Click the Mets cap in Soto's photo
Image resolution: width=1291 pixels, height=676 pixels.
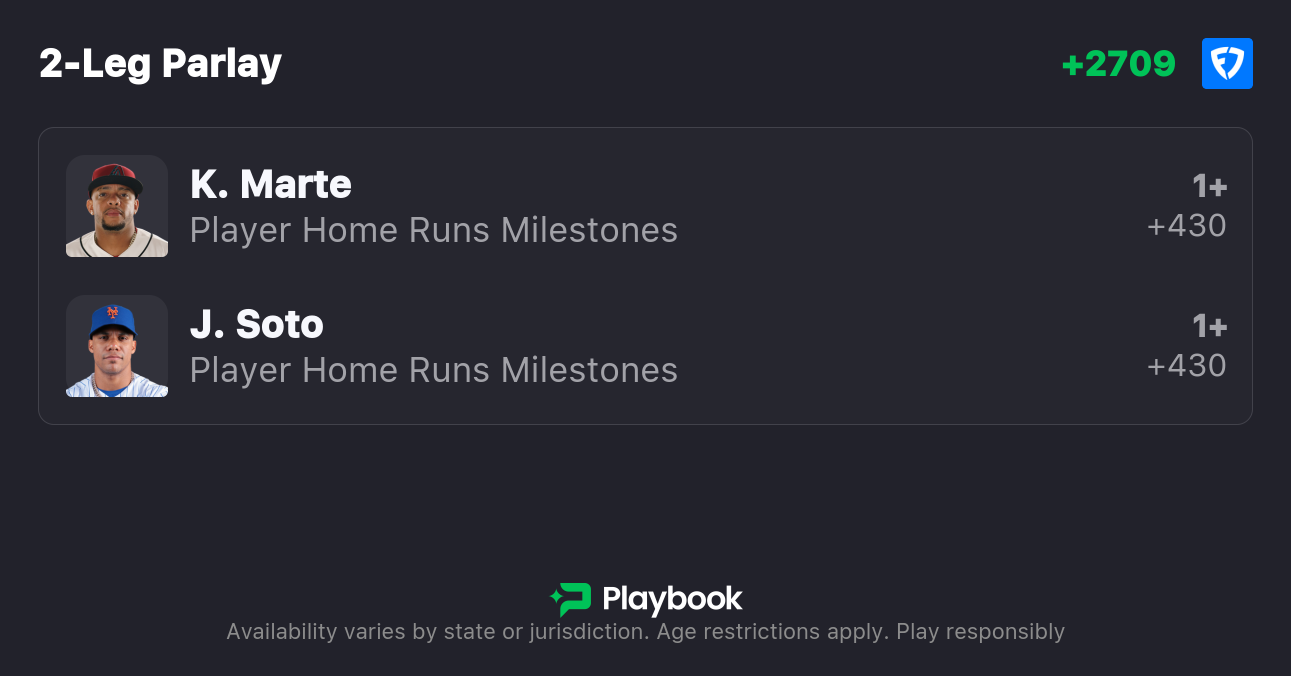pyautogui.click(x=111, y=319)
